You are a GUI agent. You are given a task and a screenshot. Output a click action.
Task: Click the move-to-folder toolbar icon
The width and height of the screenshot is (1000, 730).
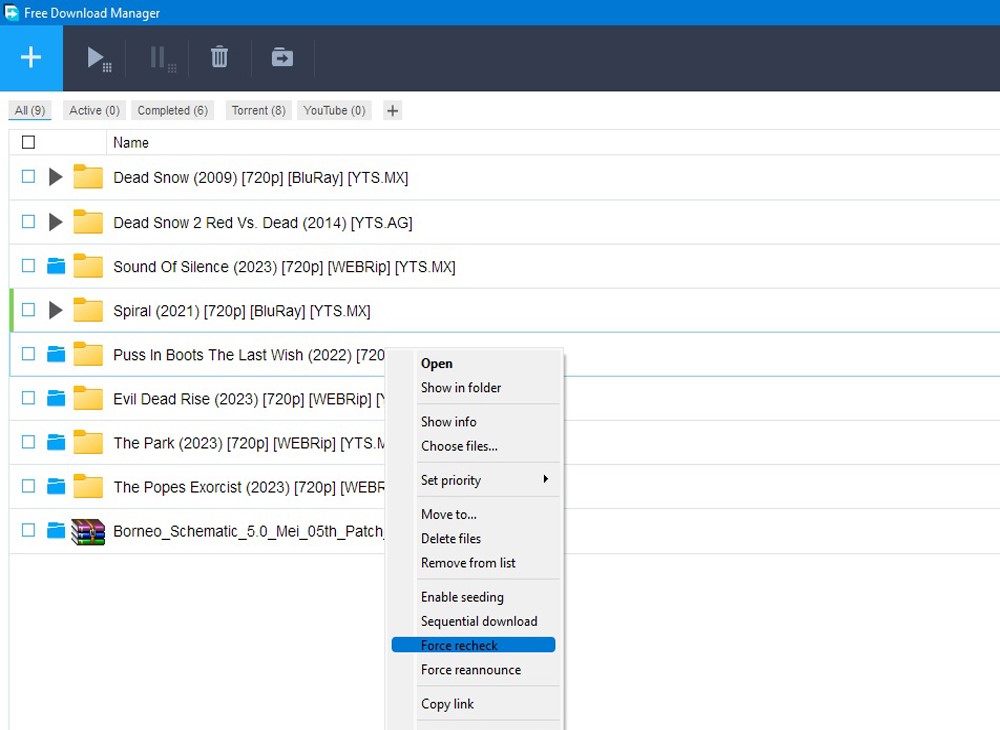[282, 57]
